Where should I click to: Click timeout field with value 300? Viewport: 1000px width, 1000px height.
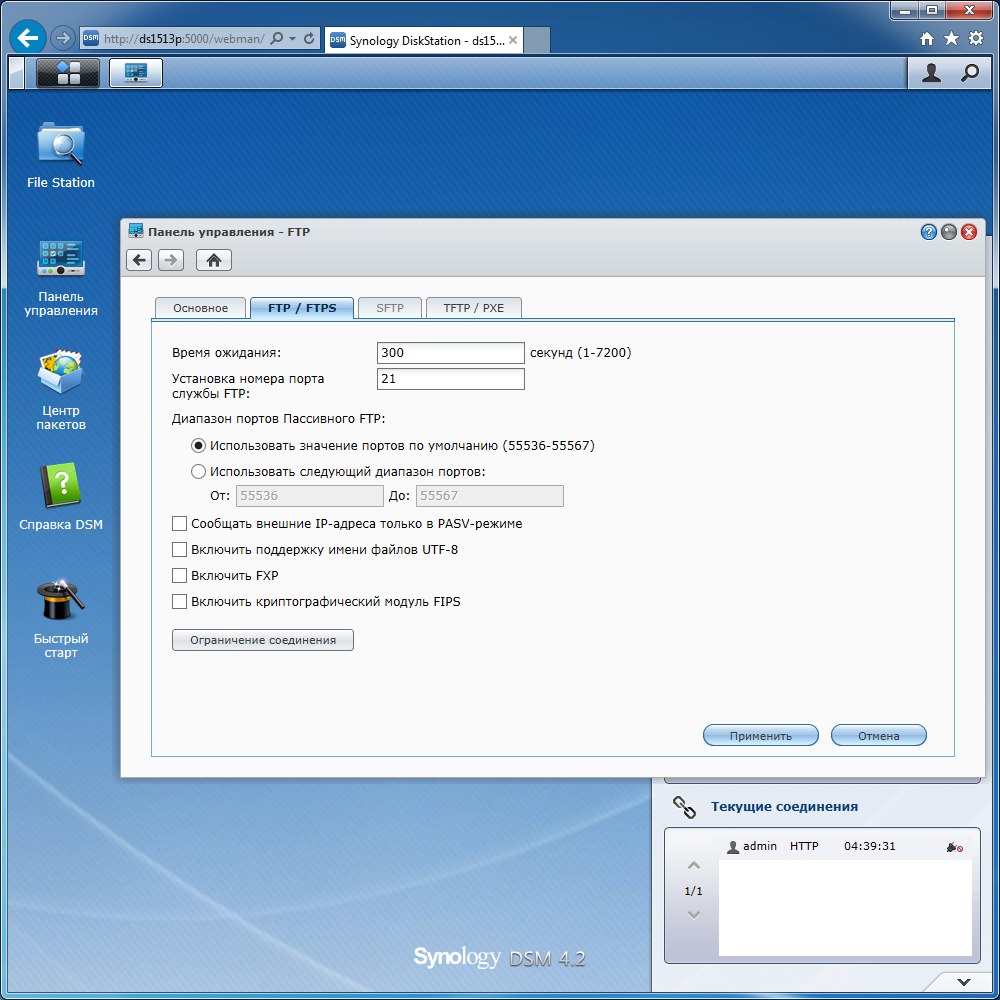[451, 353]
